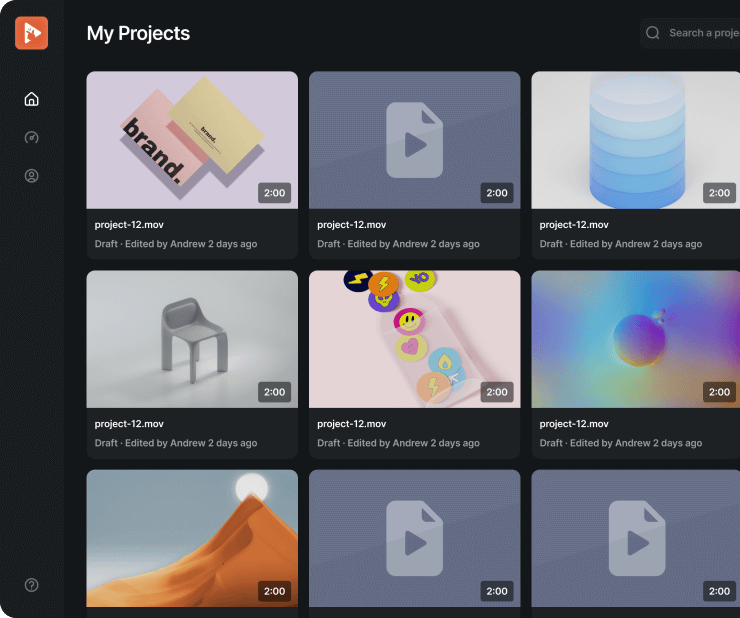Click the Draft status text under gradient sphere
This screenshot has height=618, width=740.
coord(552,443)
